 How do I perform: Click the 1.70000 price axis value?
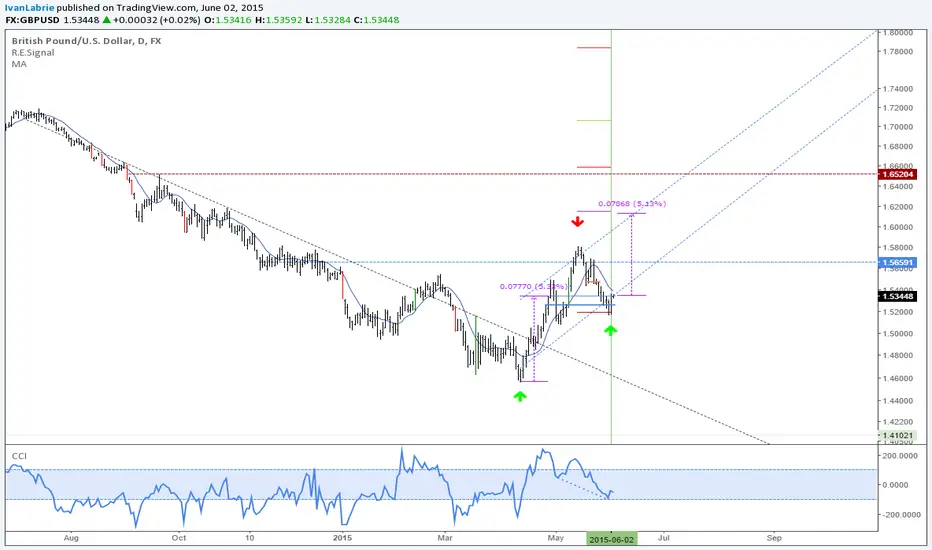(x=898, y=127)
